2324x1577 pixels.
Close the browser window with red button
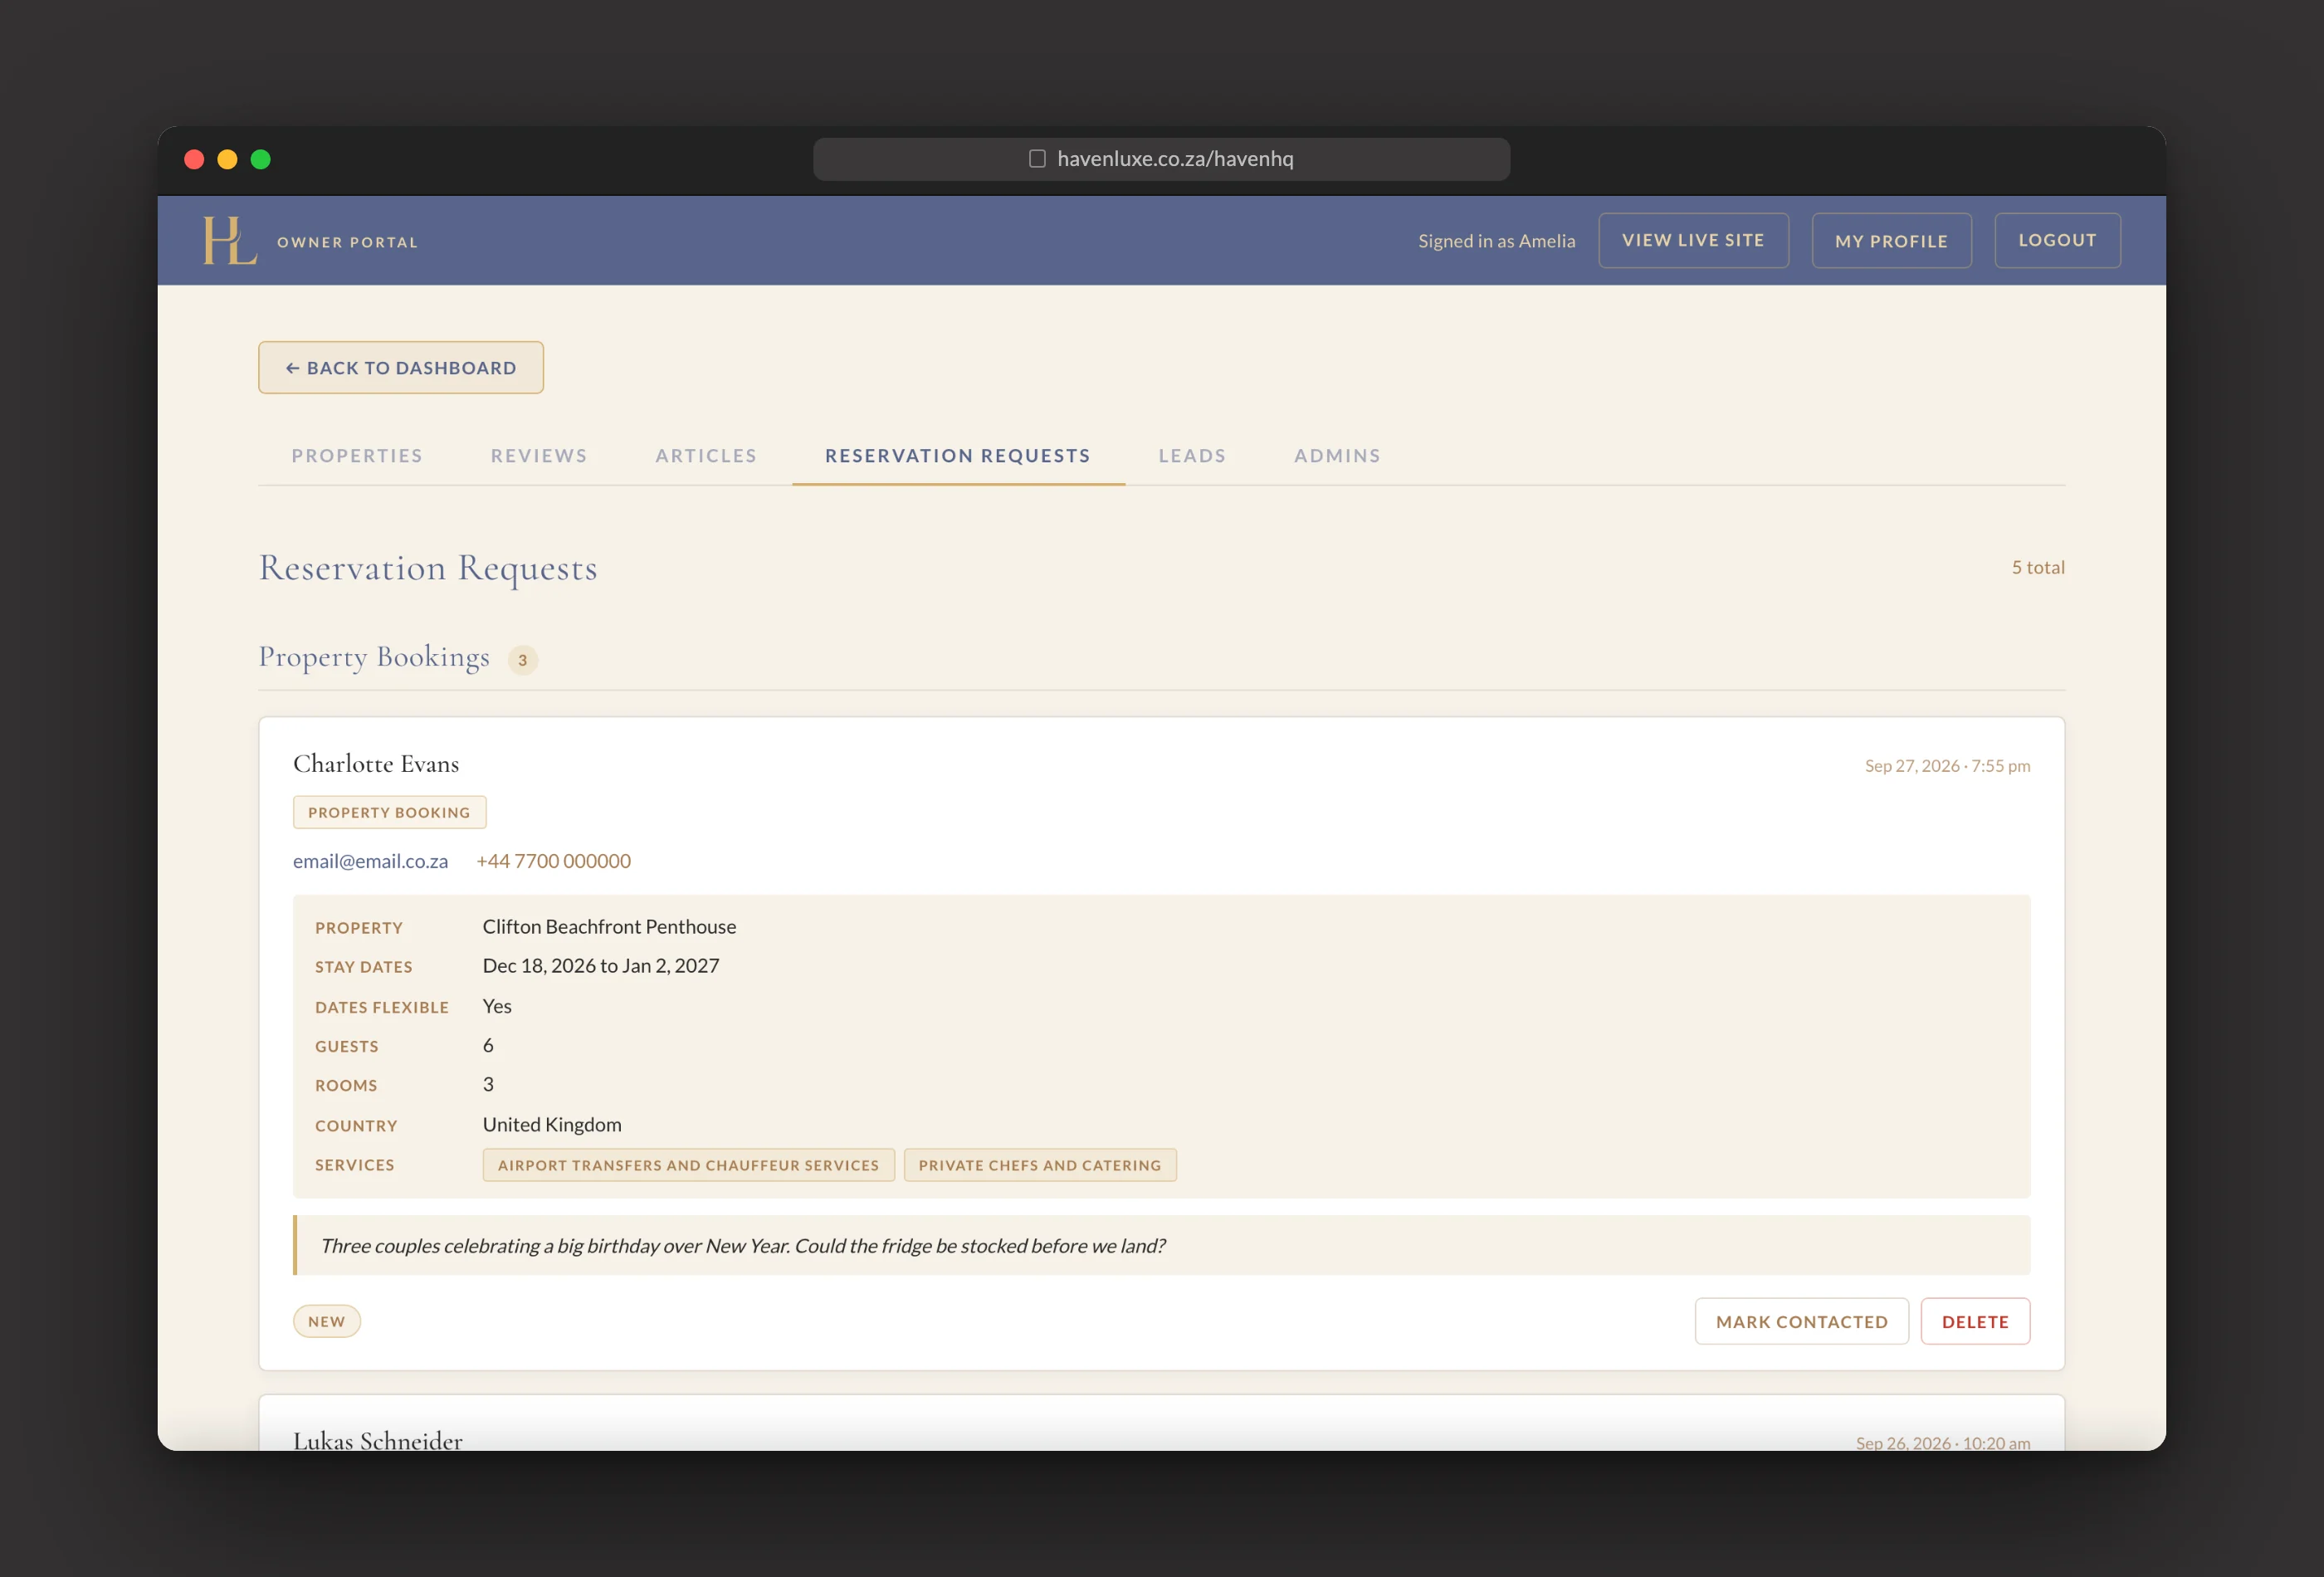(x=195, y=160)
